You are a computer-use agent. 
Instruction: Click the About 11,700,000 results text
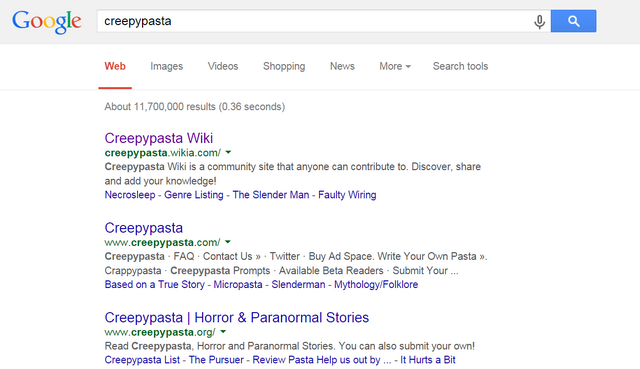[x=195, y=107]
